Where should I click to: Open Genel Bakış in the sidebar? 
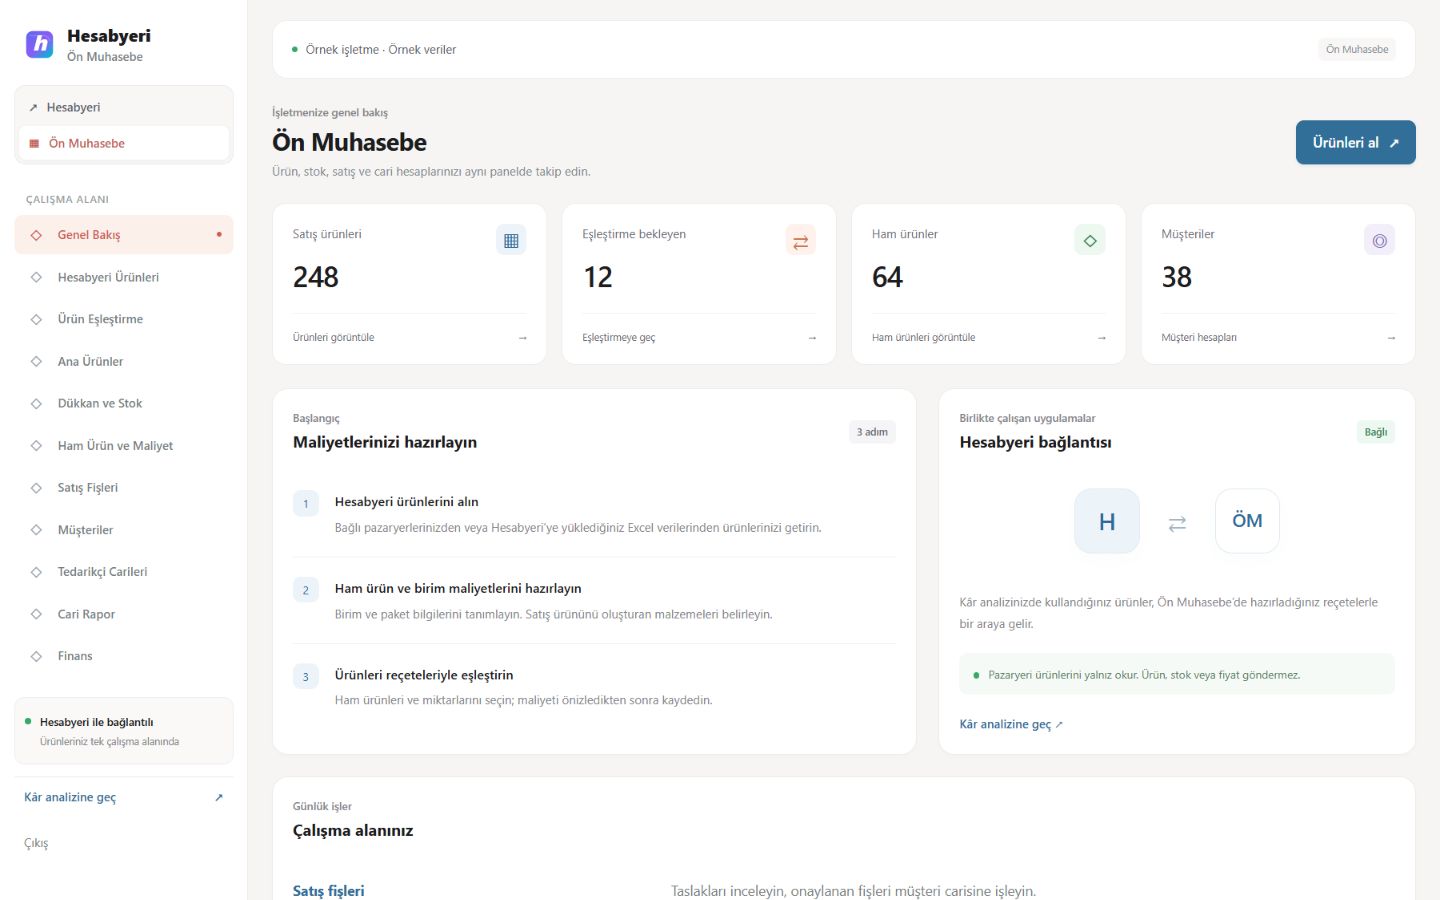124,235
